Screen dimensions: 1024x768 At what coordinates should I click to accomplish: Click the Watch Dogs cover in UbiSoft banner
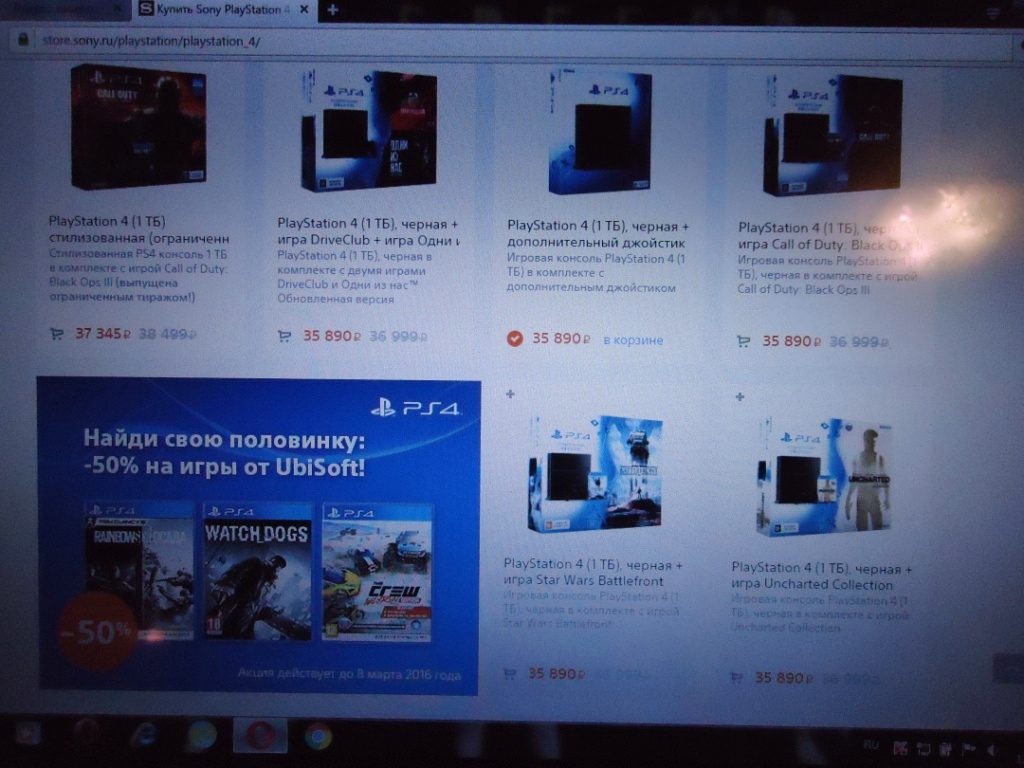(x=257, y=570)
